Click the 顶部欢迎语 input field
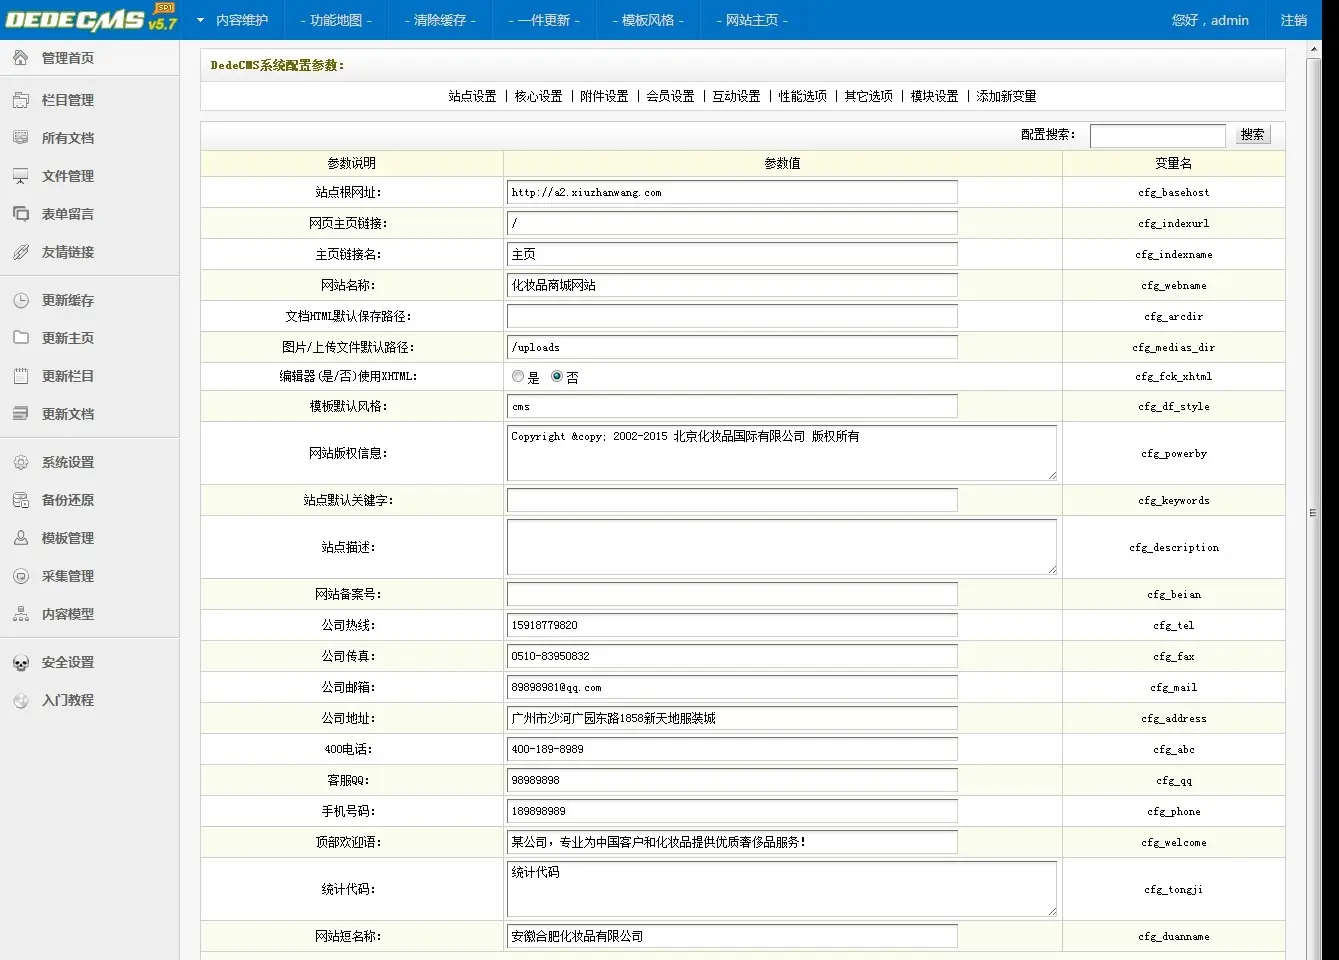The image size is (1339, 960). click(732, 842)
